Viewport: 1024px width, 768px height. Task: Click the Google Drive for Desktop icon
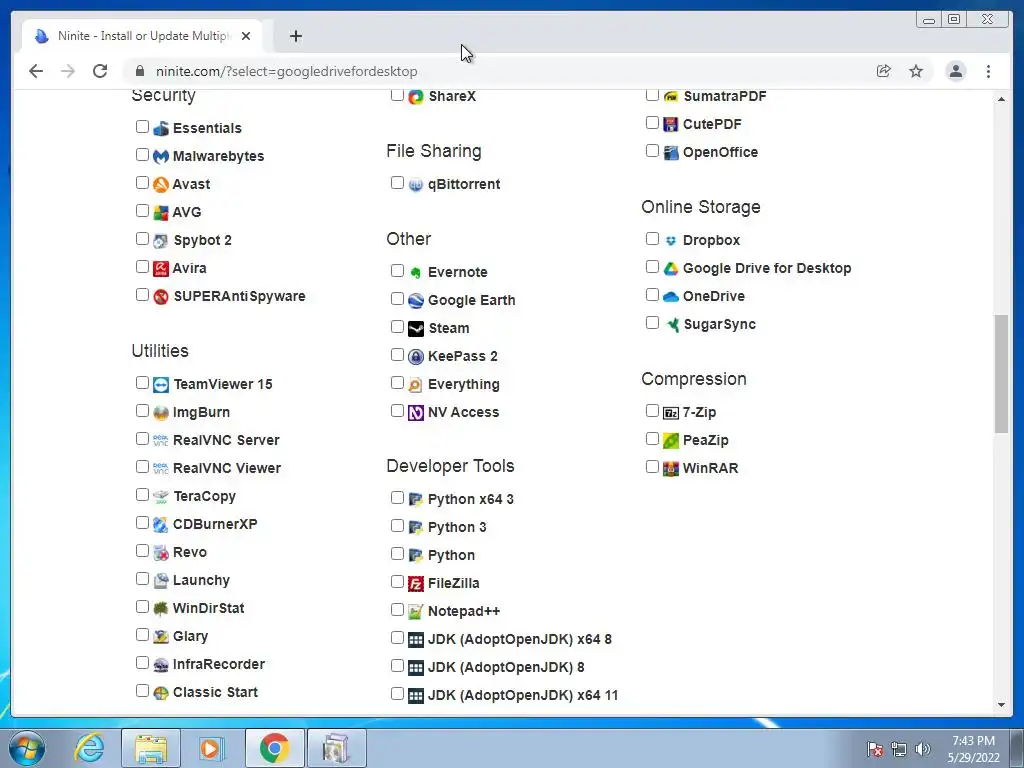[x=671, y=268]
